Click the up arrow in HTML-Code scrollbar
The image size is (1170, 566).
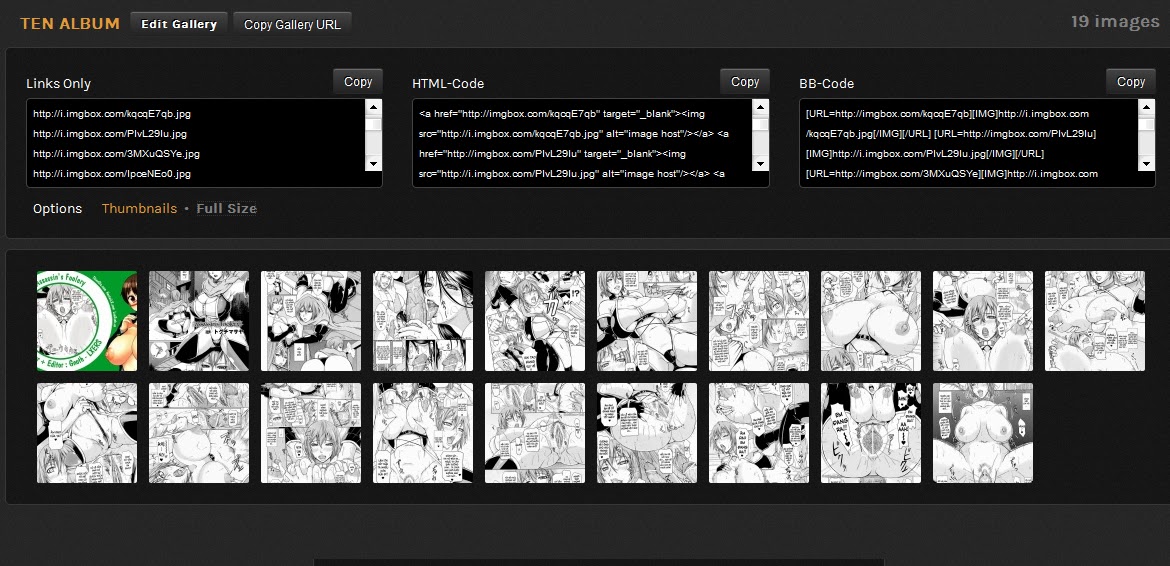[760, 107]
